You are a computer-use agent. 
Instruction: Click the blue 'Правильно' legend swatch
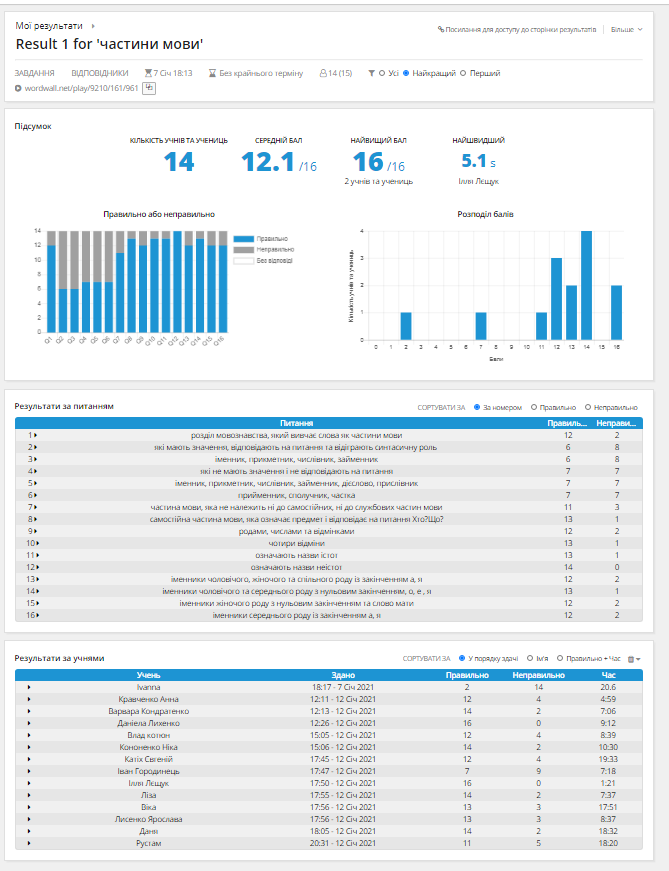[x=243, y=239]
